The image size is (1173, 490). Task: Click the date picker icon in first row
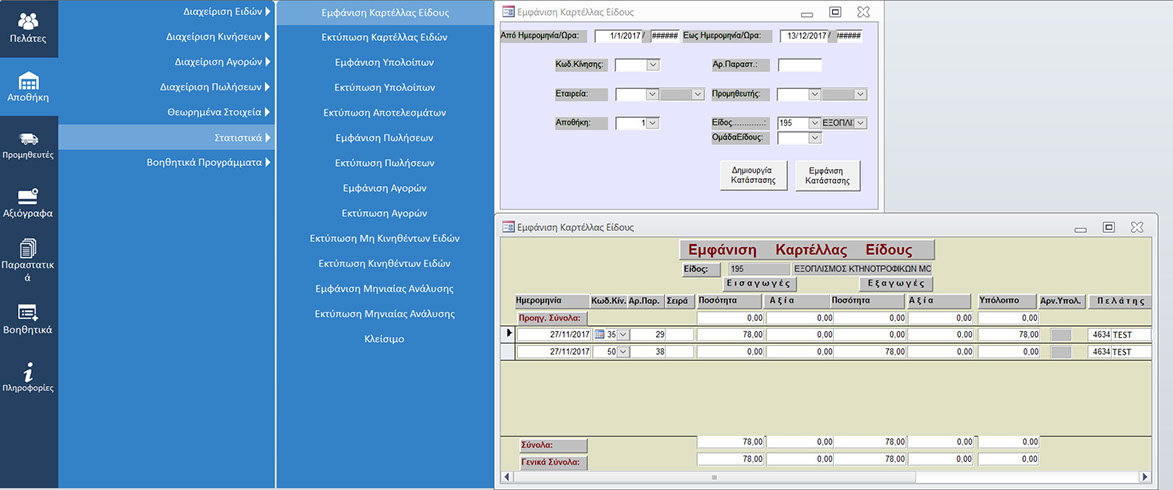pyautogui.click(x=600, y=335)
